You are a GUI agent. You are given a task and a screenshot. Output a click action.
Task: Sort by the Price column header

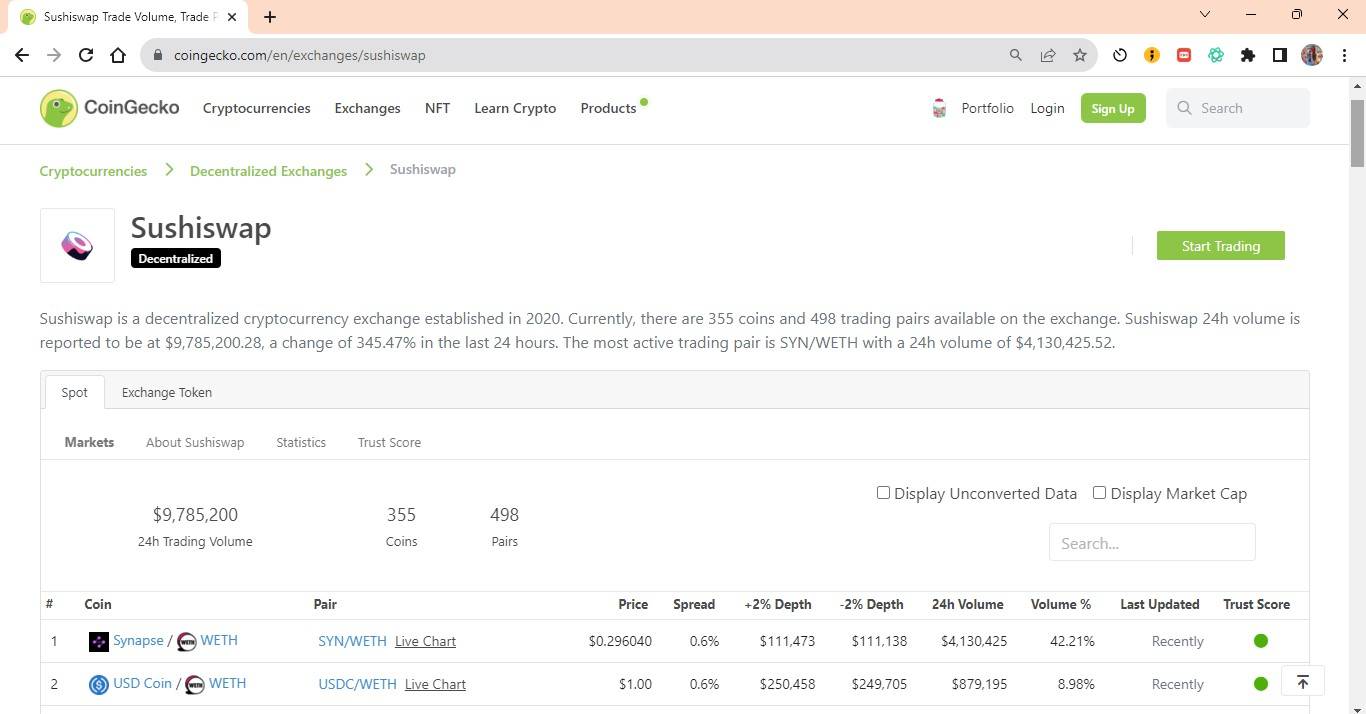pyautogui.click(x=633, y=604)
